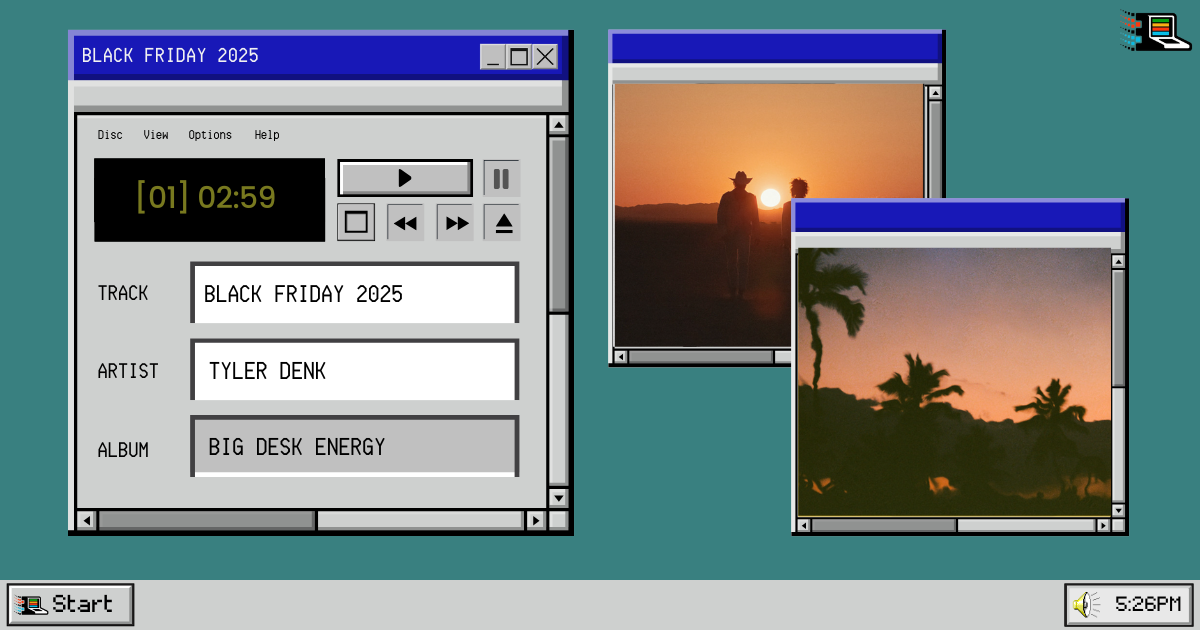The height and width of the screenshot is (630, 1200).
Task: Close the BLACK FRIDAY 2025 window
Action: pyautogui.click(x=545, y=57)
